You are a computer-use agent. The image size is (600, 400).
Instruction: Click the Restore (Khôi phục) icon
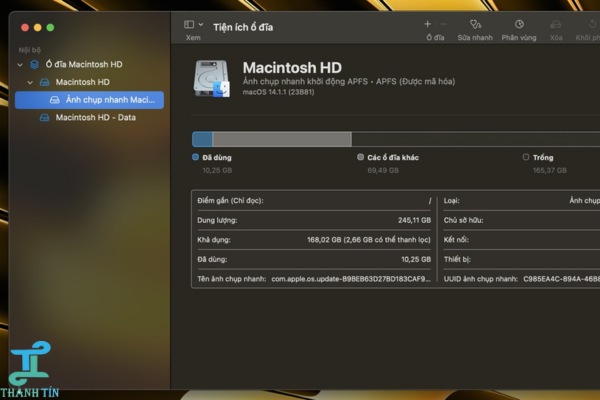(592, 24)
